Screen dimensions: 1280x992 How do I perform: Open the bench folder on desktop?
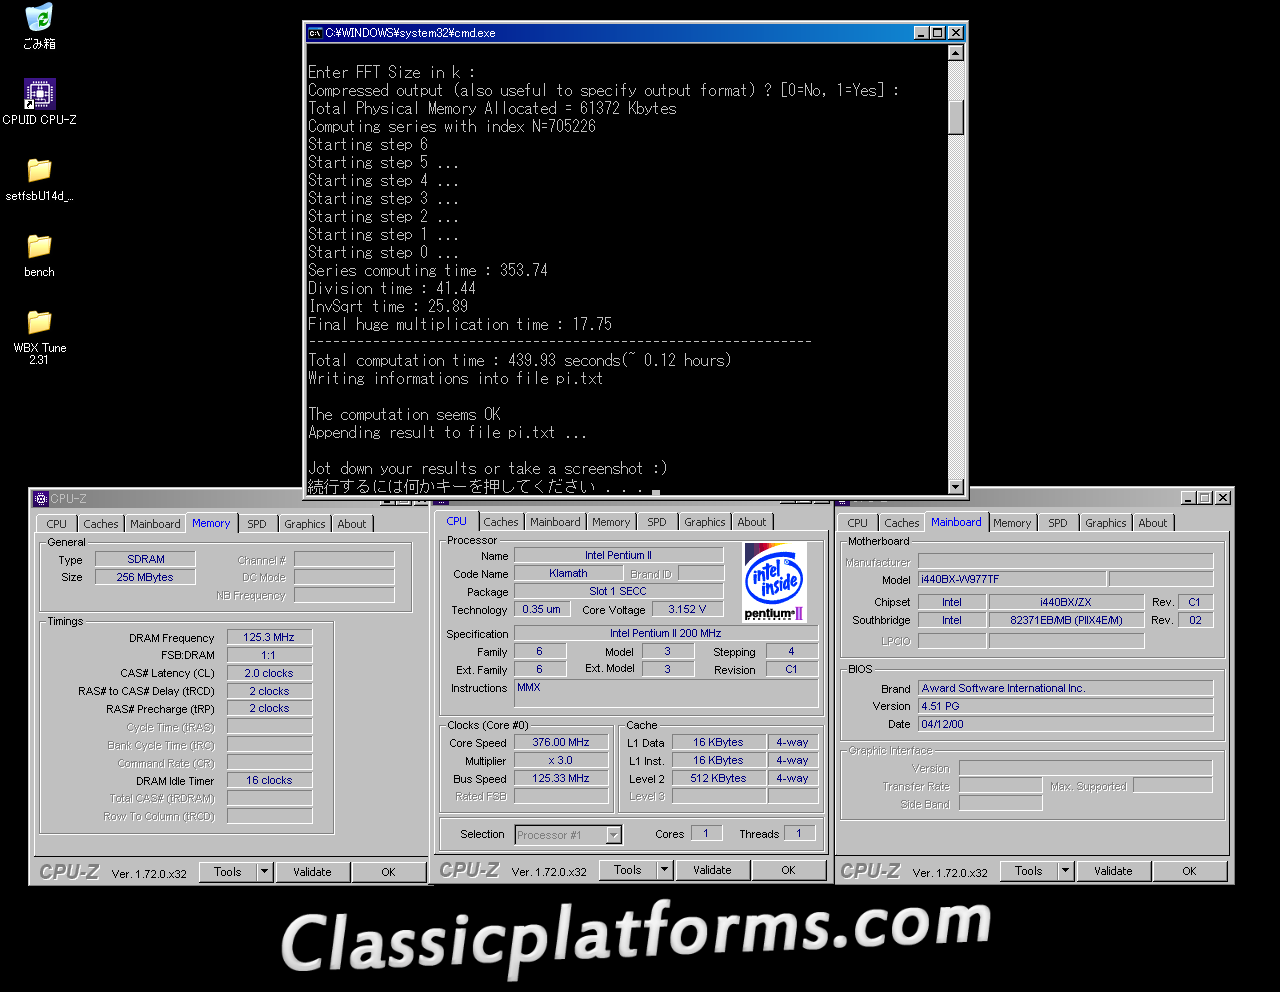point(39,255)
